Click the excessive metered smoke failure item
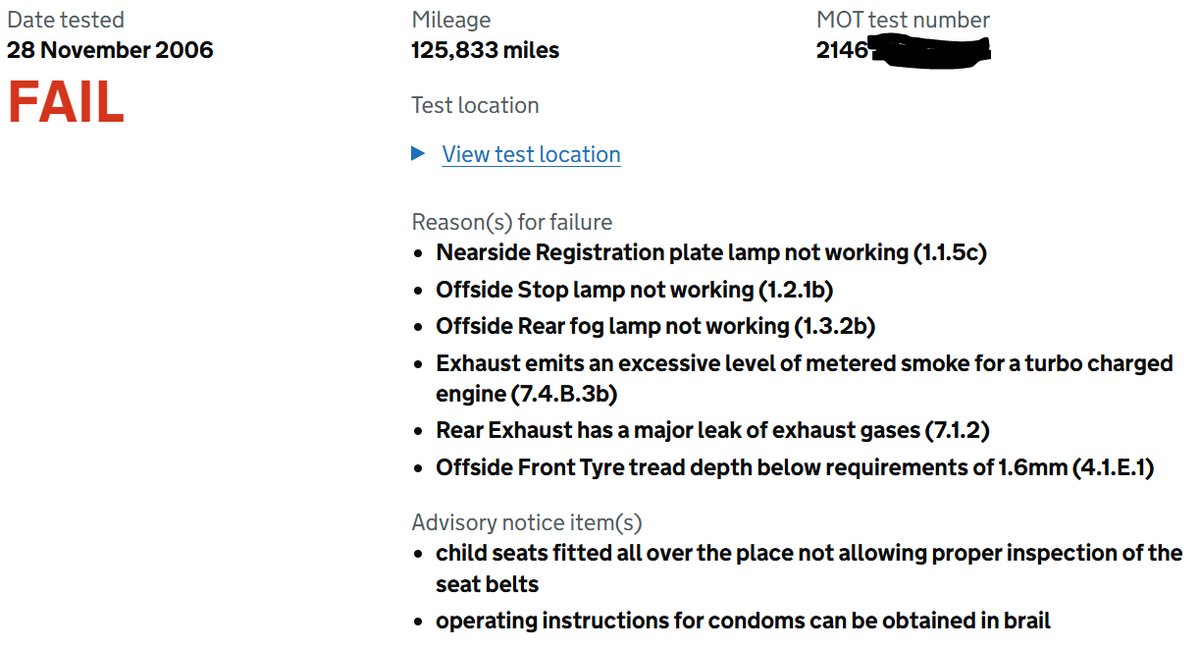The height and width of the screenshot is (649, 1200). pos(804,364)
